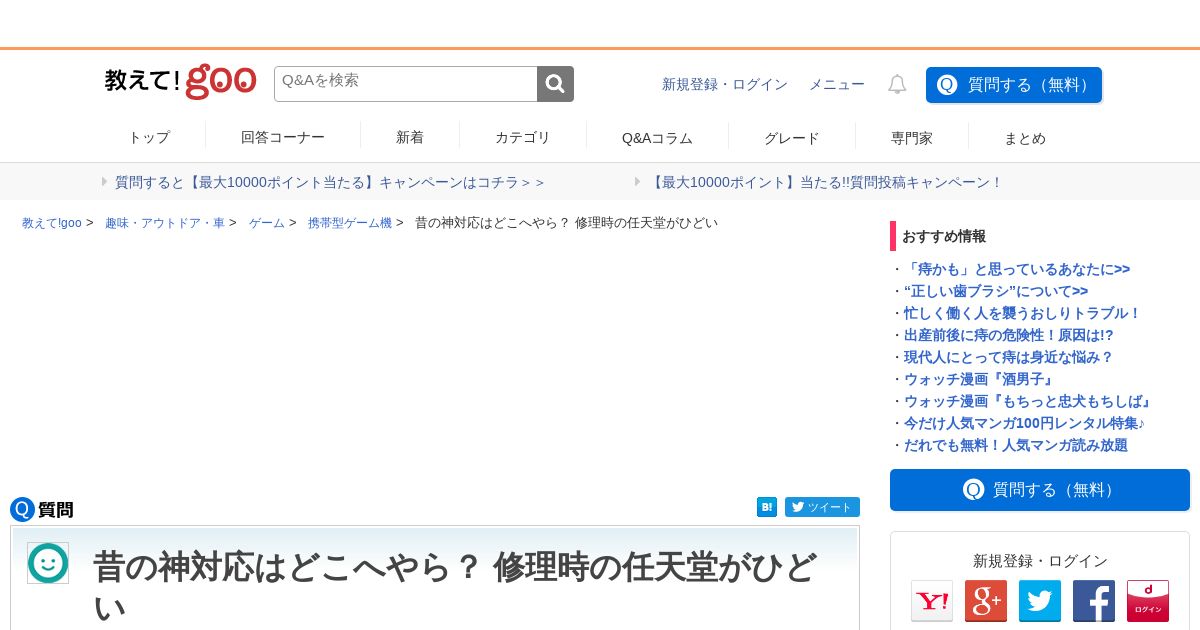Click sidebar 新規登録・ログイン heading text
Screen dimensions: 1200x630
coord(1040,561)
